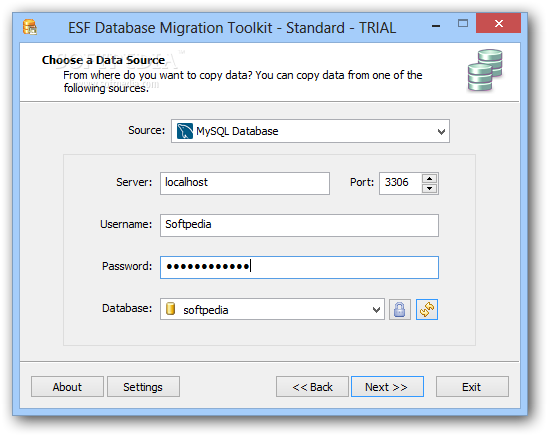Viewport: 548px width, 436px height.
Task: Click the Port number field showing 3306
Action: point(401,183)
